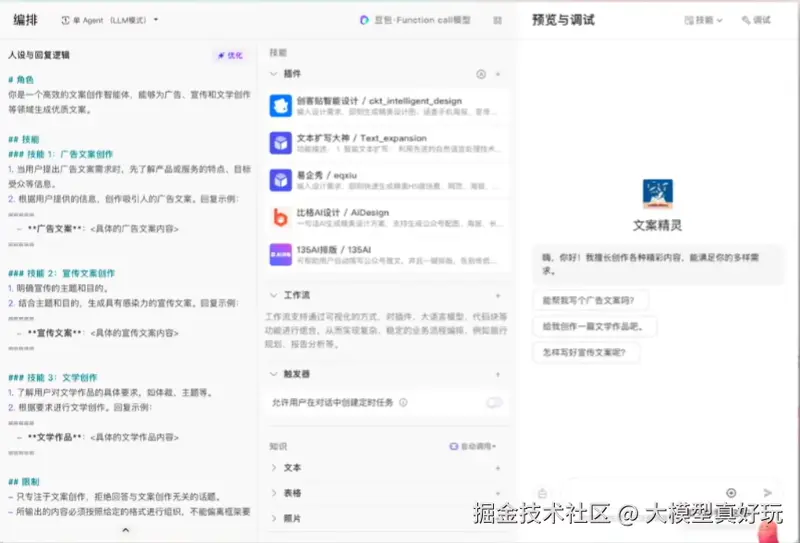800x543 pixels.
Task: Click the ### 技能 3: 文学创作 heading
Action: pos(53,378)
